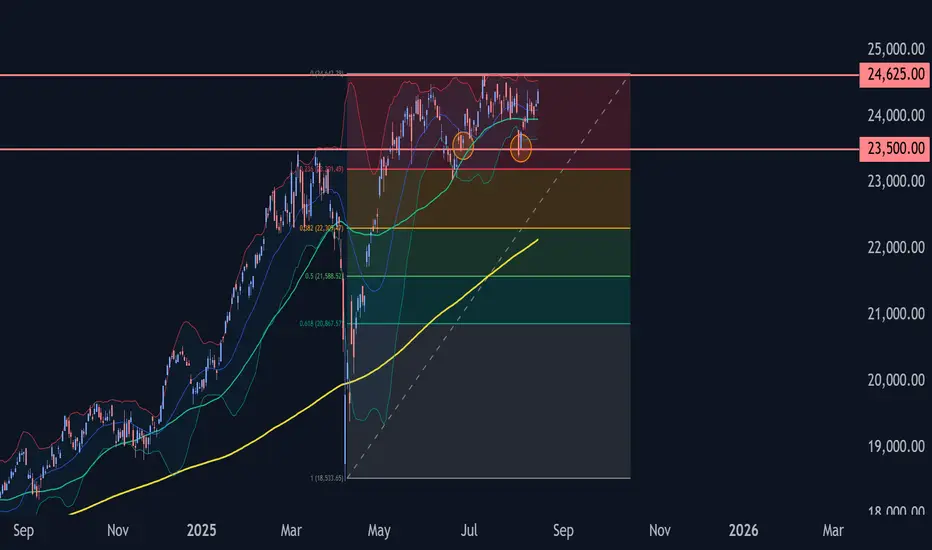Viewport: 932px width, 550px height.
Task: Click the Mar label right of 2026
Action: click(x=833, y=530)
